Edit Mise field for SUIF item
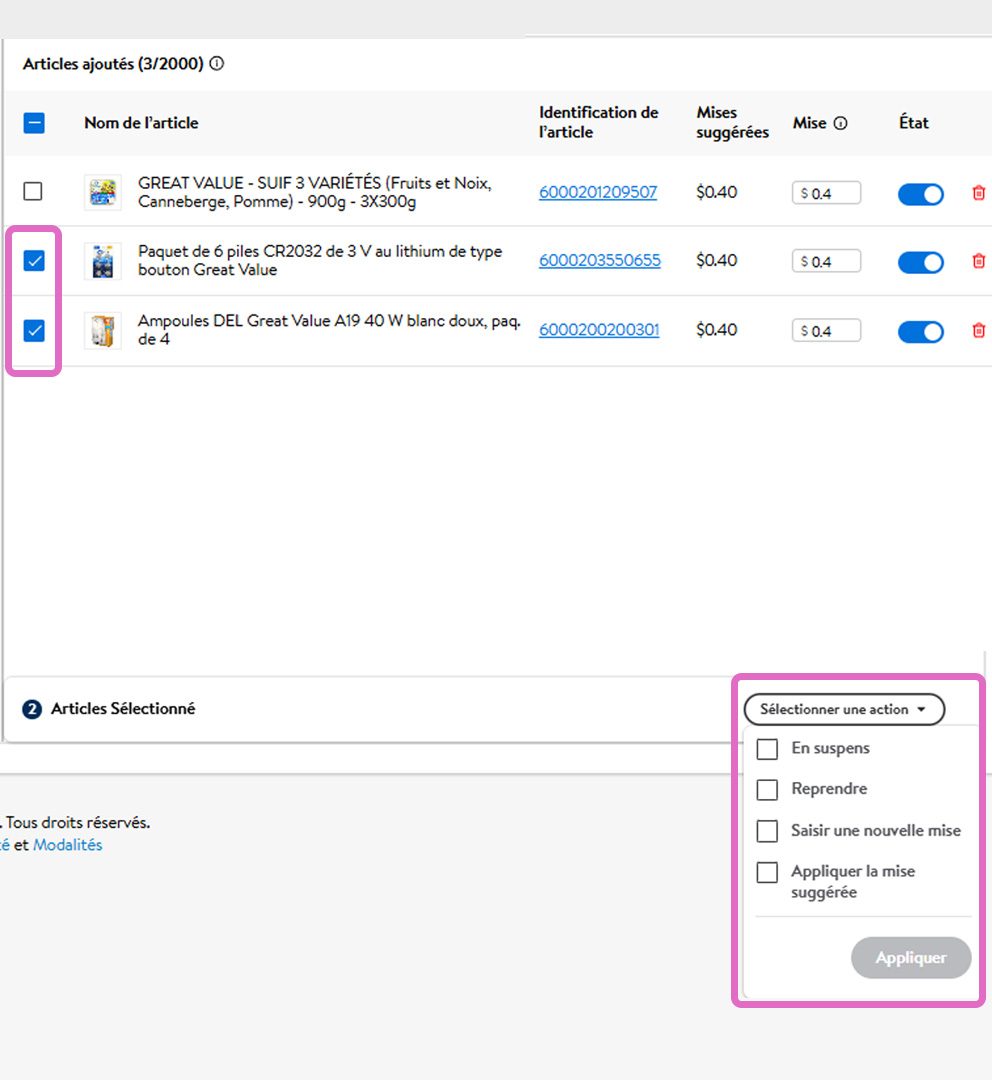Image resolution: width=992 pixels, height=1080 pixels. [x=826, y=193]
